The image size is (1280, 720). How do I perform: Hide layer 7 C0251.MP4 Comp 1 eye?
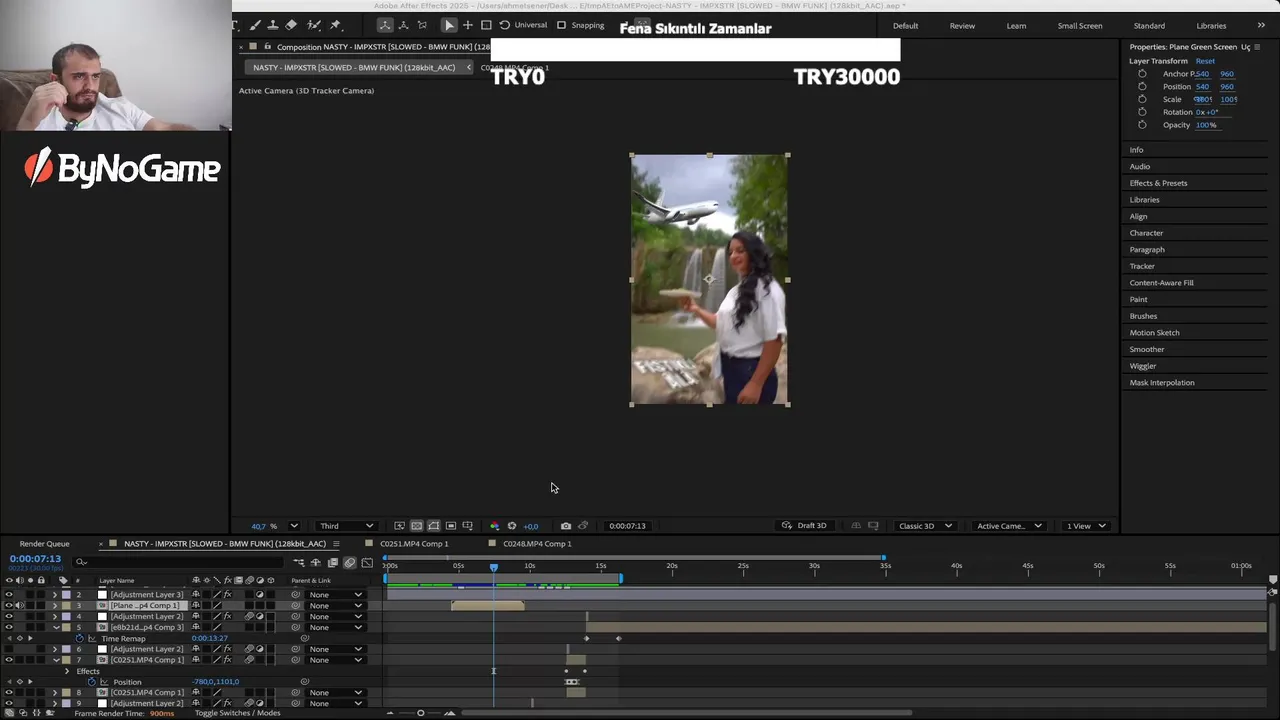click(9, 660)
